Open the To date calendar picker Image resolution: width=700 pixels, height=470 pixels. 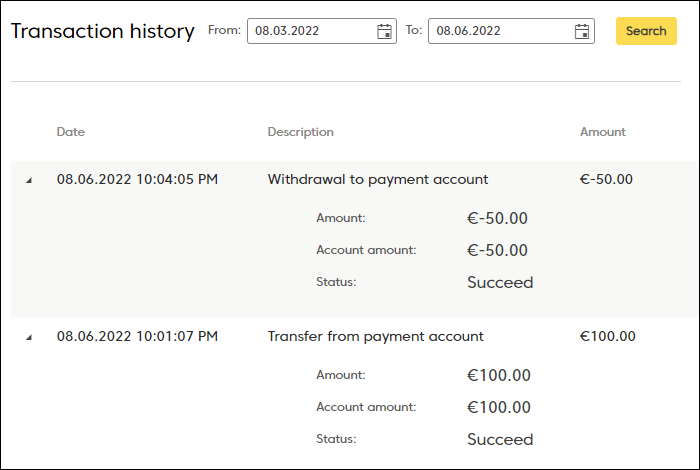point(582,31)
